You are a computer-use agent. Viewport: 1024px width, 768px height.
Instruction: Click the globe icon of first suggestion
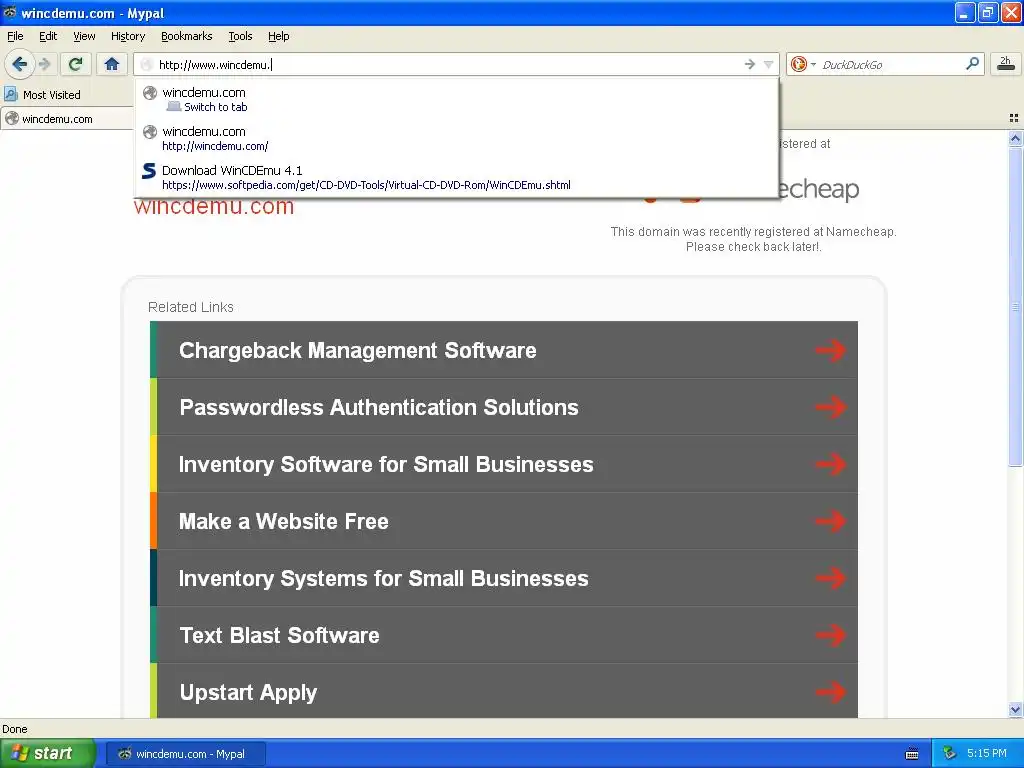point(150,93)
